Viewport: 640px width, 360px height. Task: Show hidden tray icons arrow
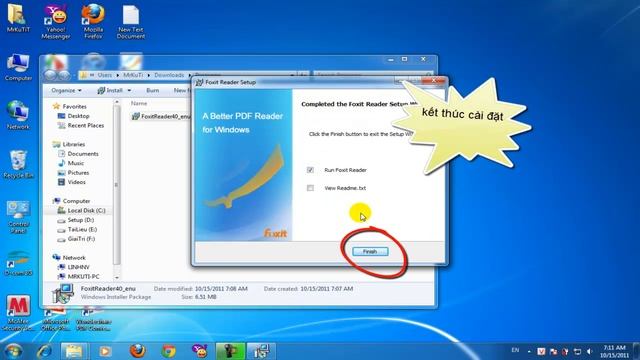coord(529,351)
